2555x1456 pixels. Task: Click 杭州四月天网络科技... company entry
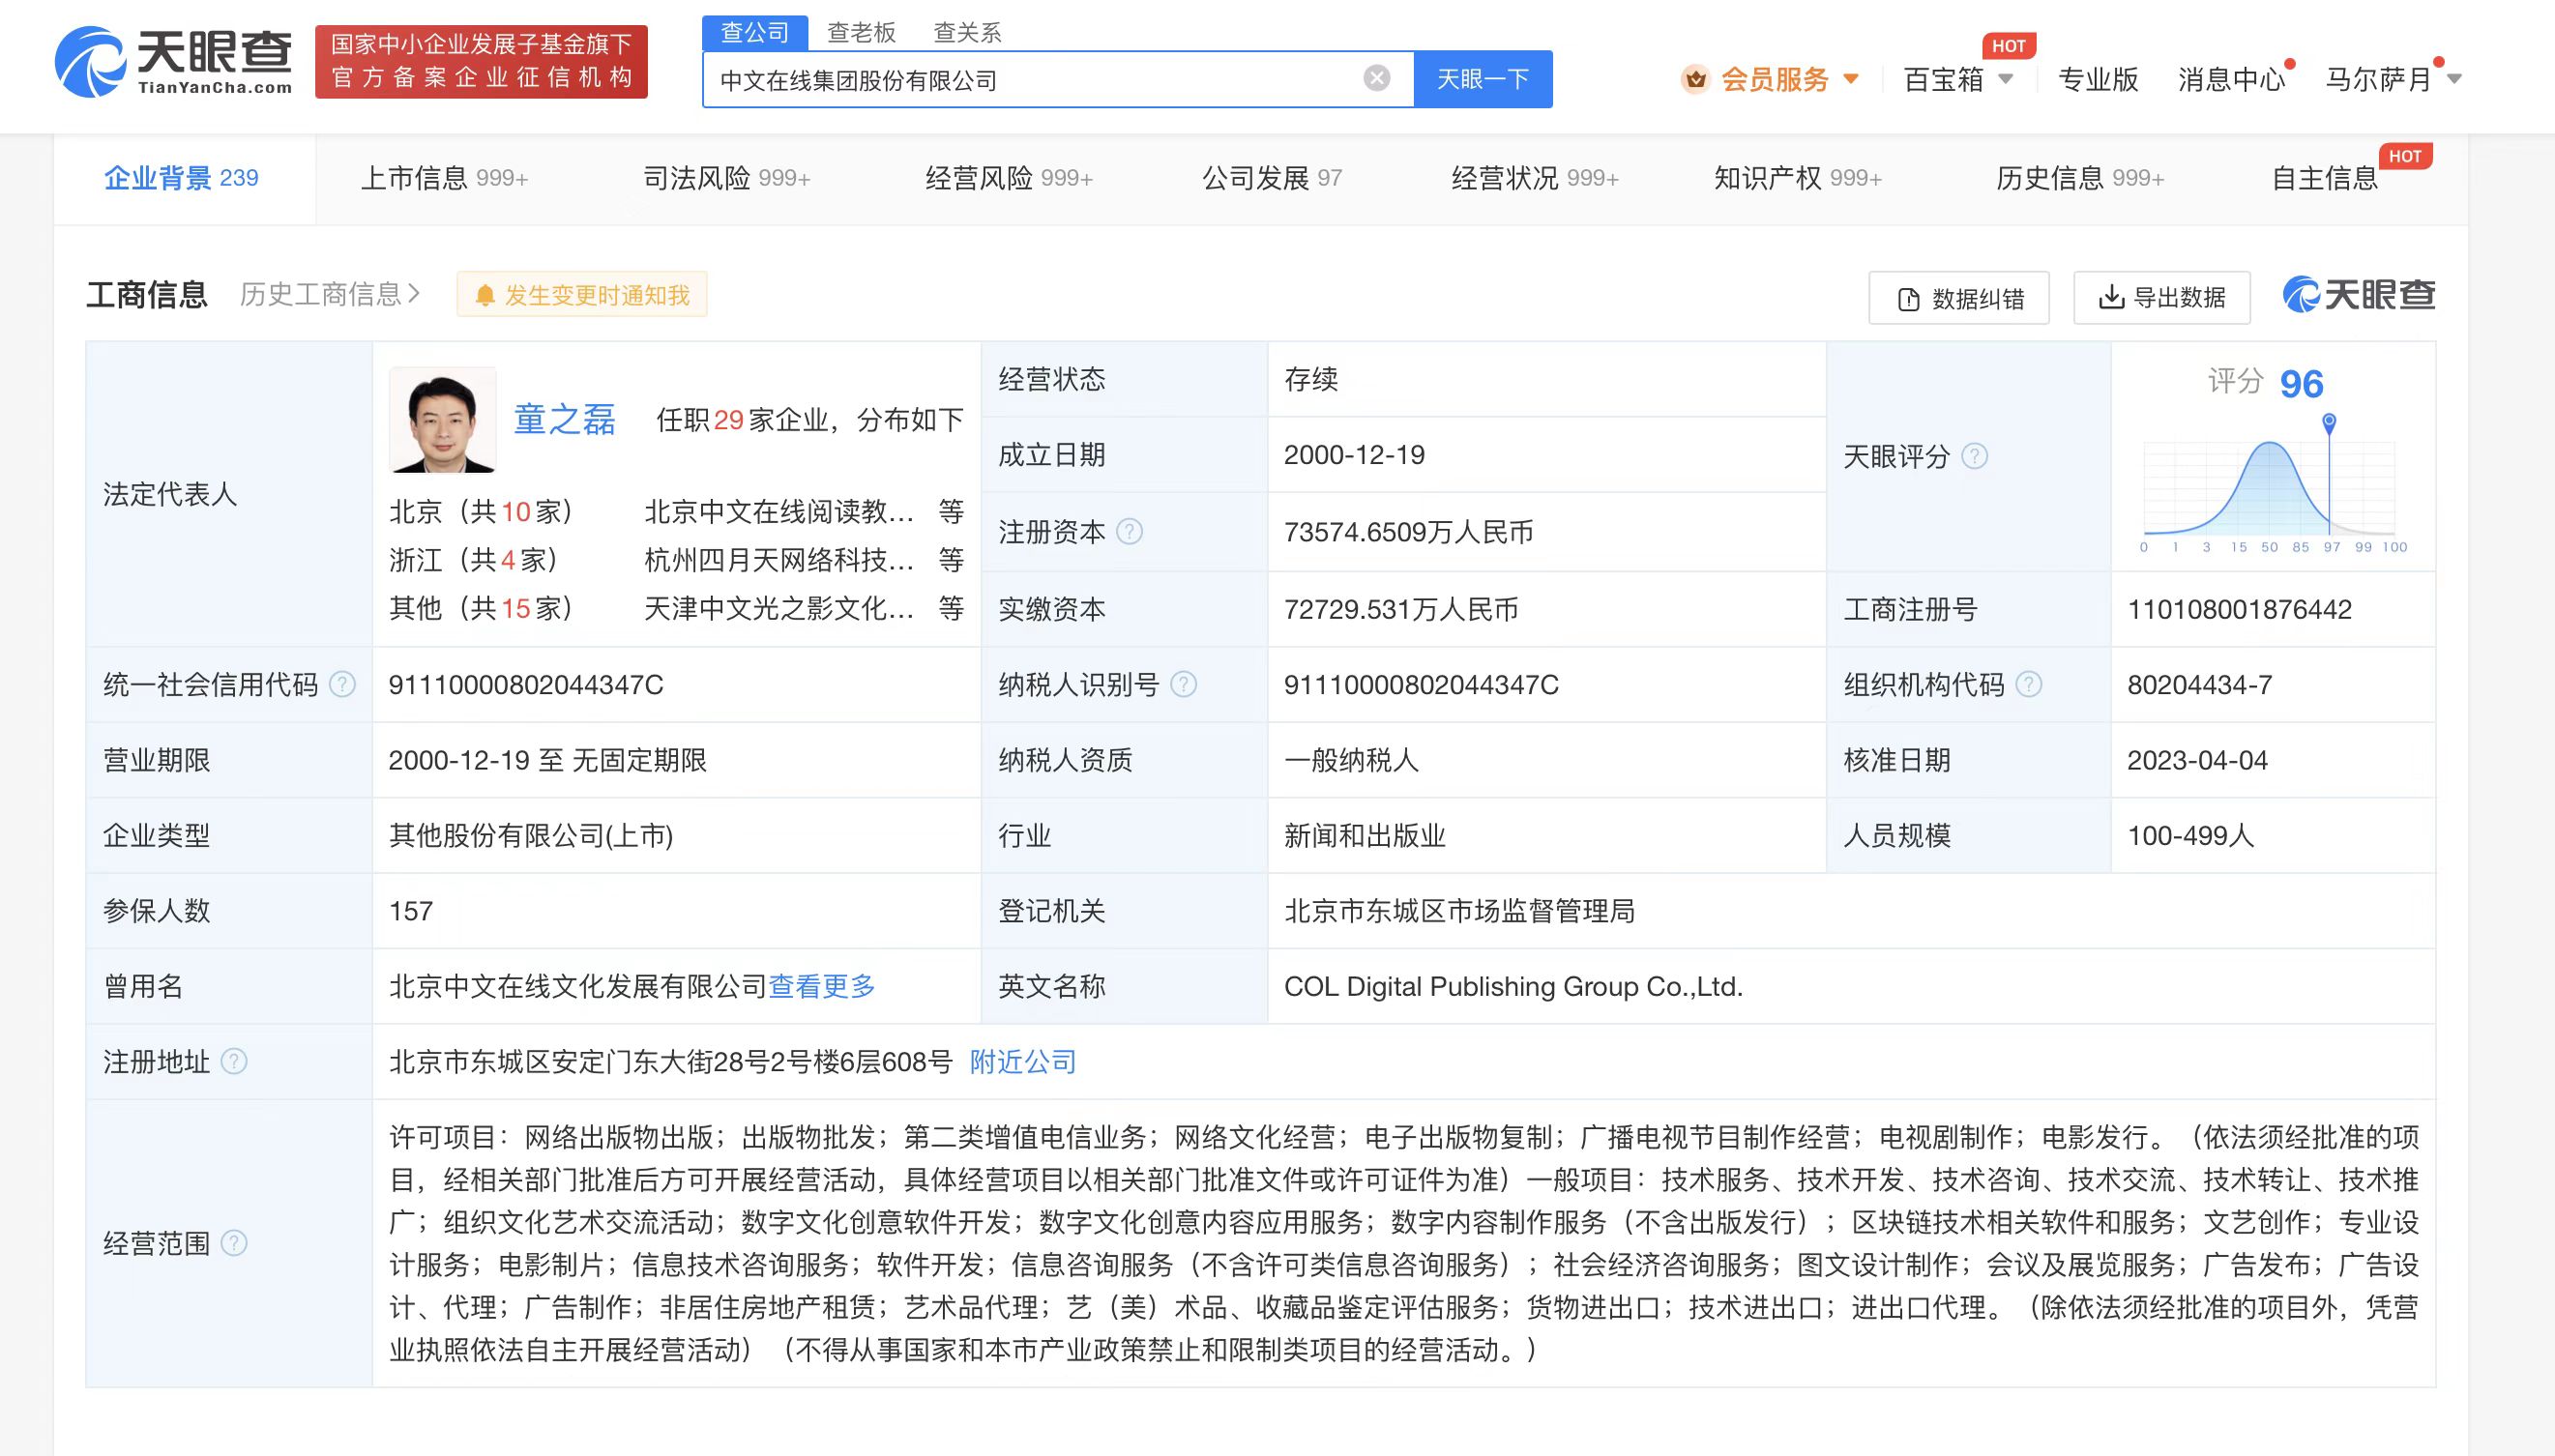click(779, 559)
